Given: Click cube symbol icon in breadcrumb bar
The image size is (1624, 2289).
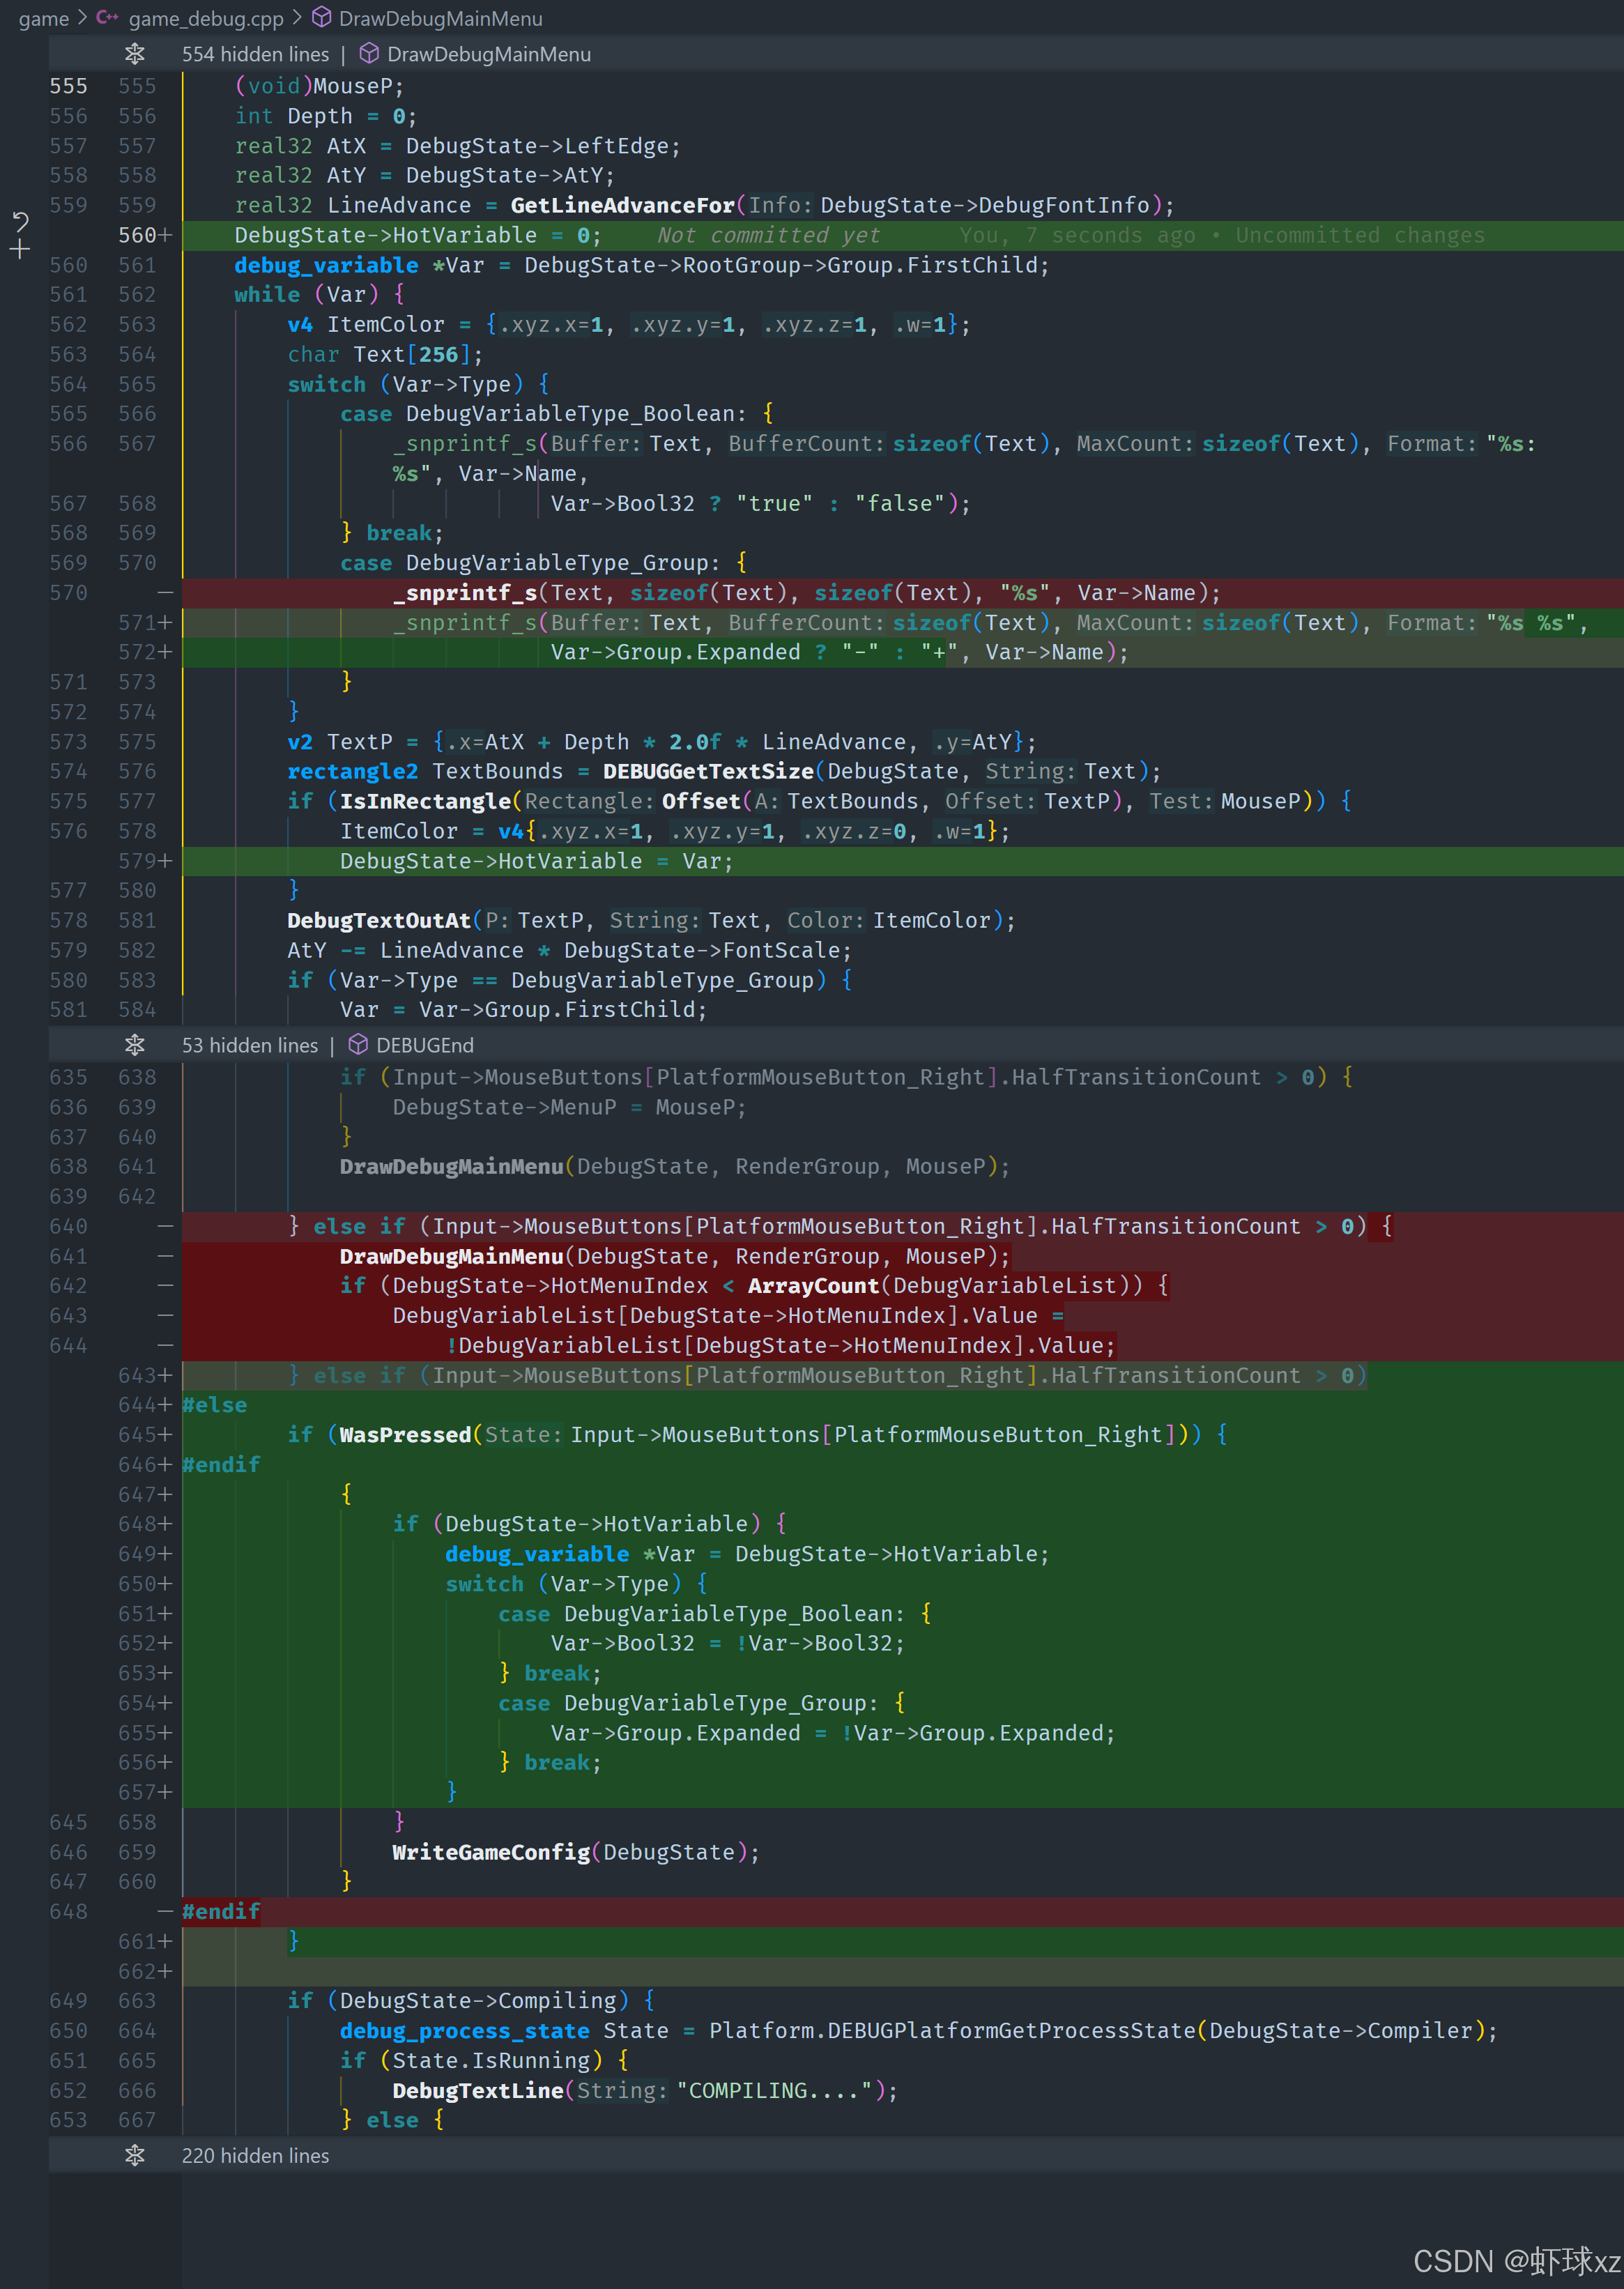Looking at the screenshot, I should 322,18.
